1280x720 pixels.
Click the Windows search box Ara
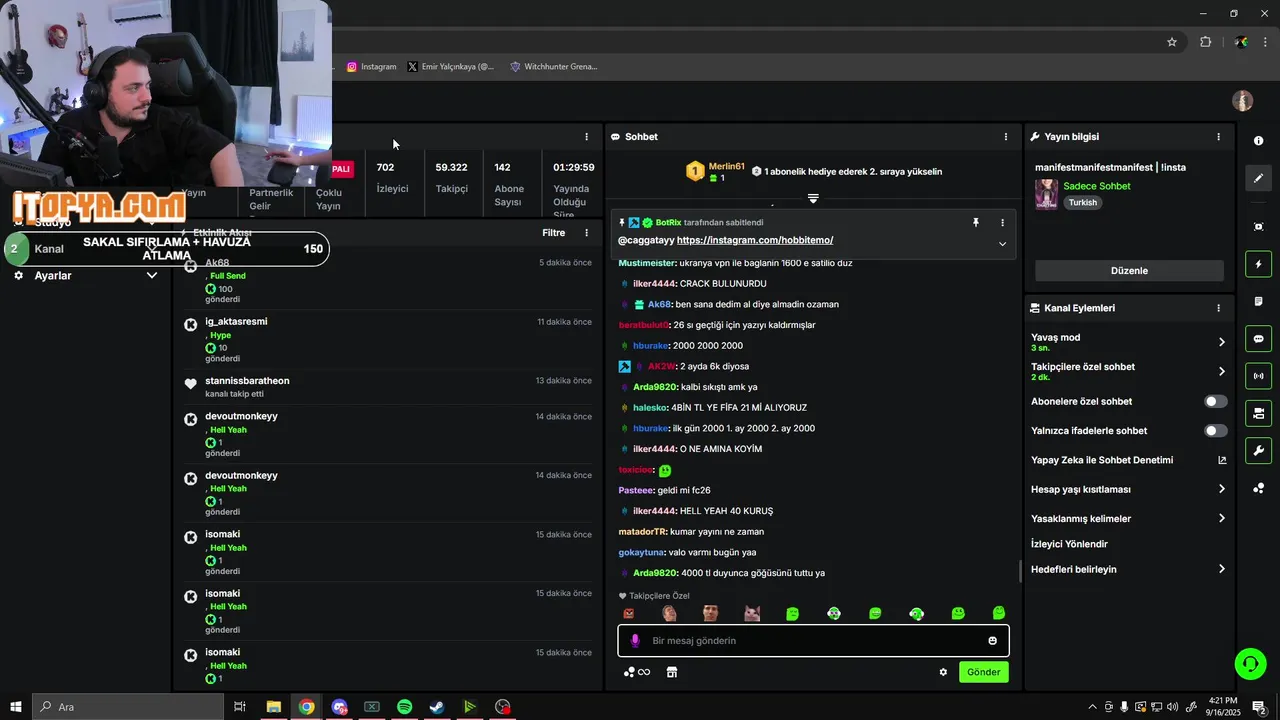(128, 707)
